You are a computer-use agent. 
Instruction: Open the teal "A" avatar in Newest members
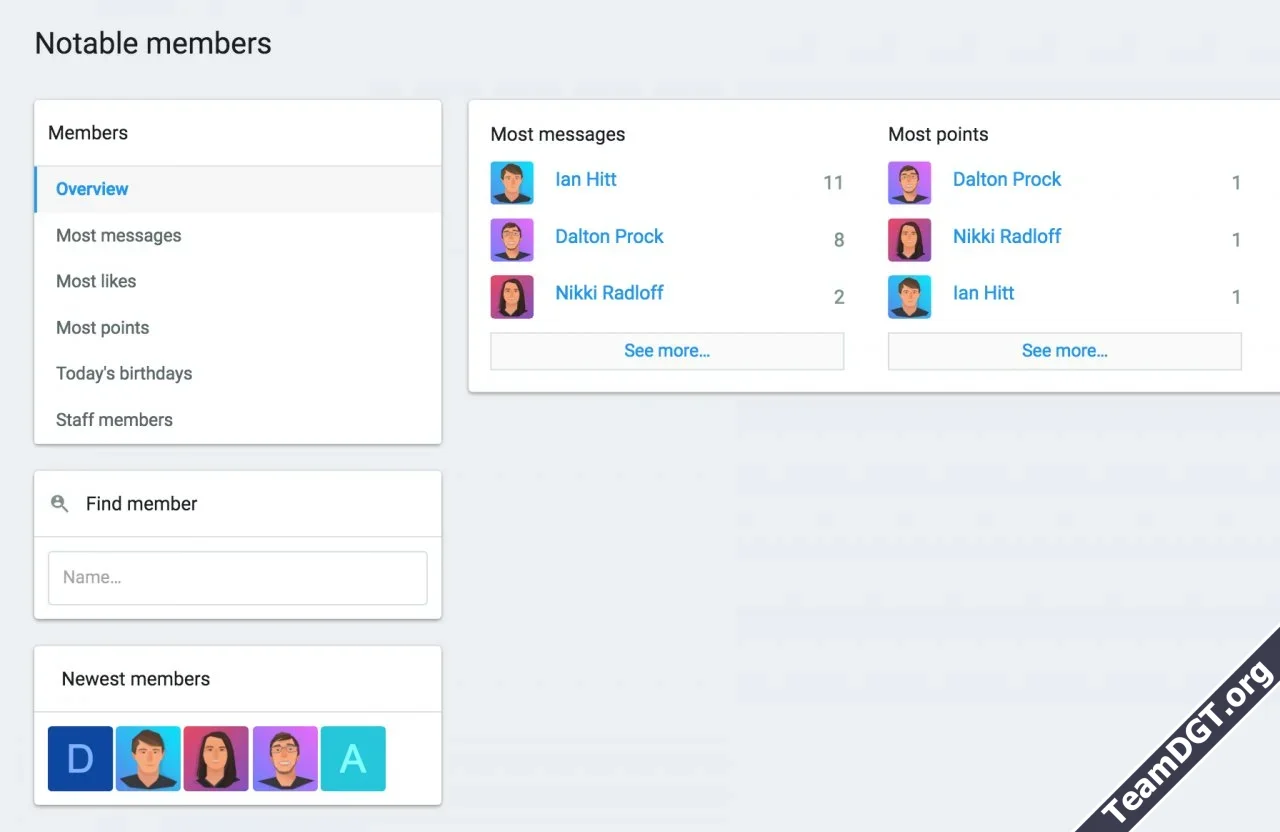tap(353, 759)
